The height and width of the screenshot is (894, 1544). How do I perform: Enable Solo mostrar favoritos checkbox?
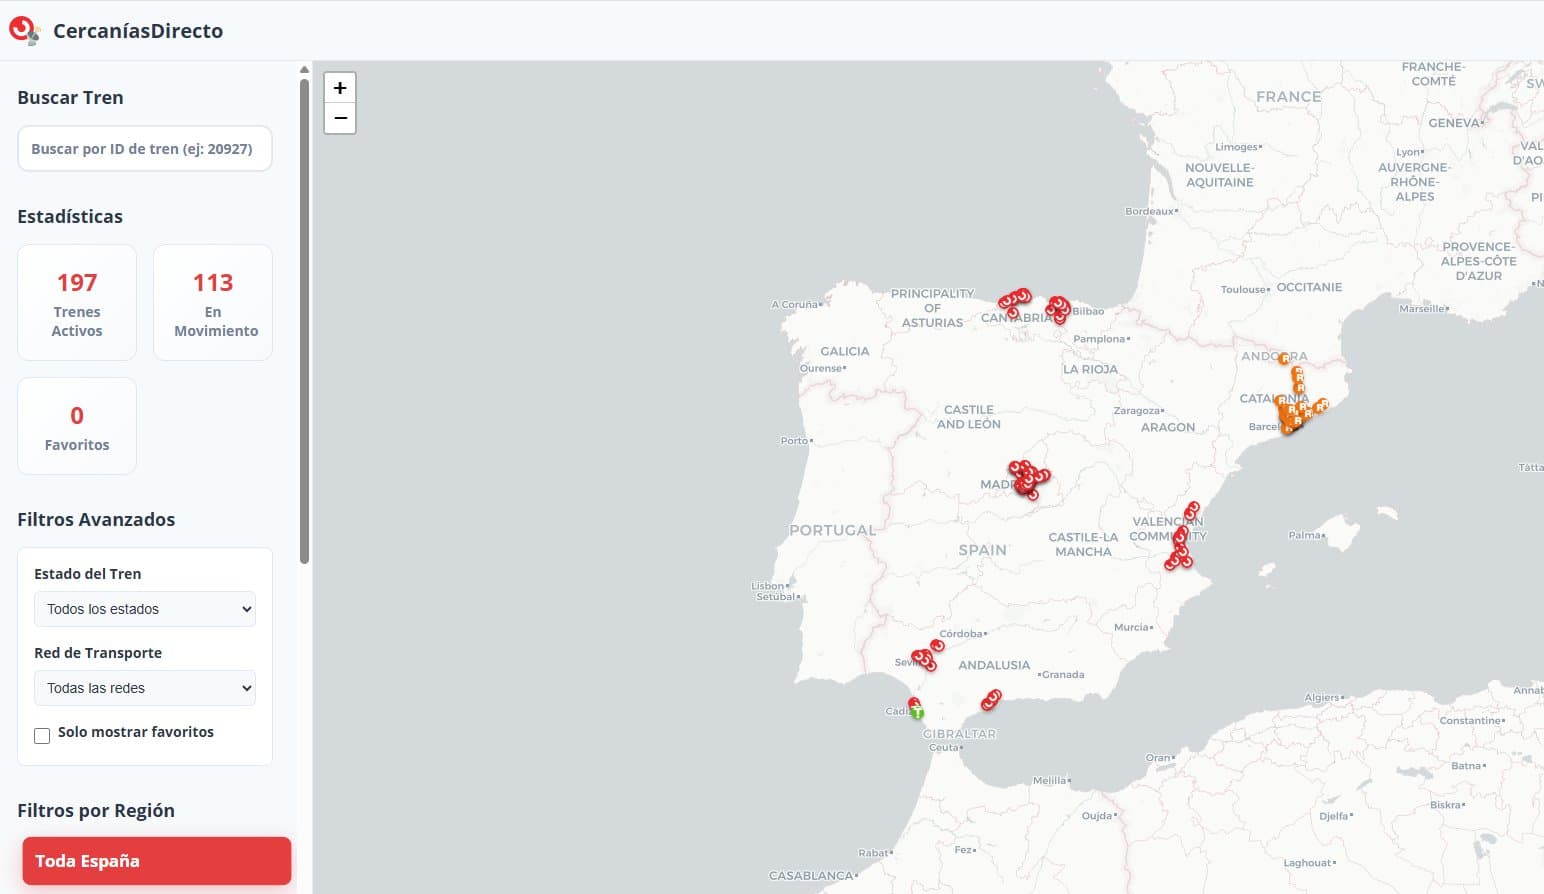tap(42, 736)
